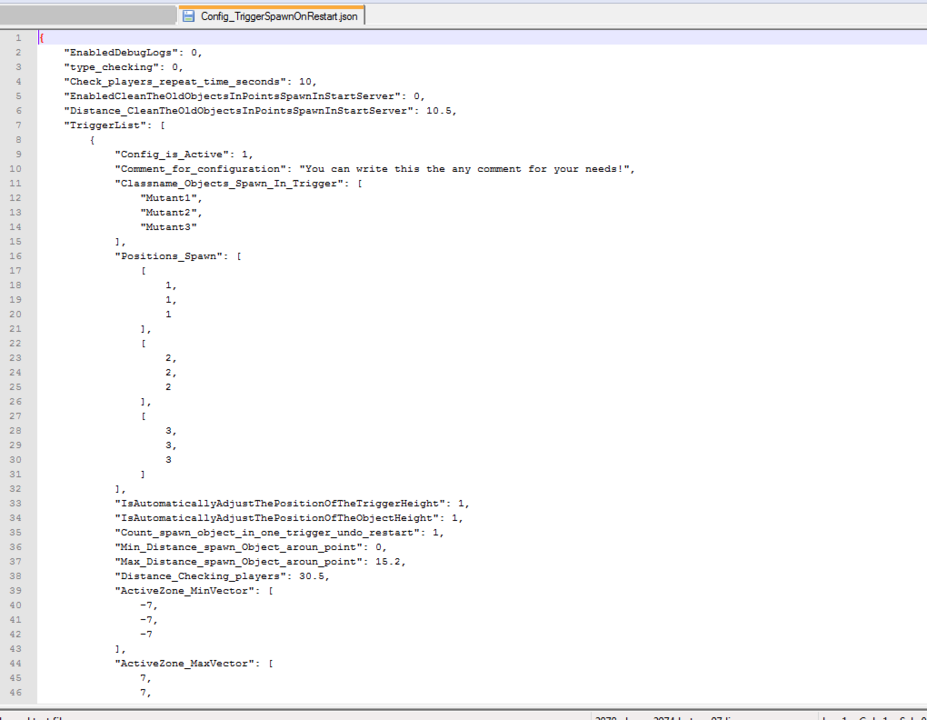Click the "type_checking" key
The width and height of the screenshot is (927, 720).
pyautogui.click(x=112, y=67)
